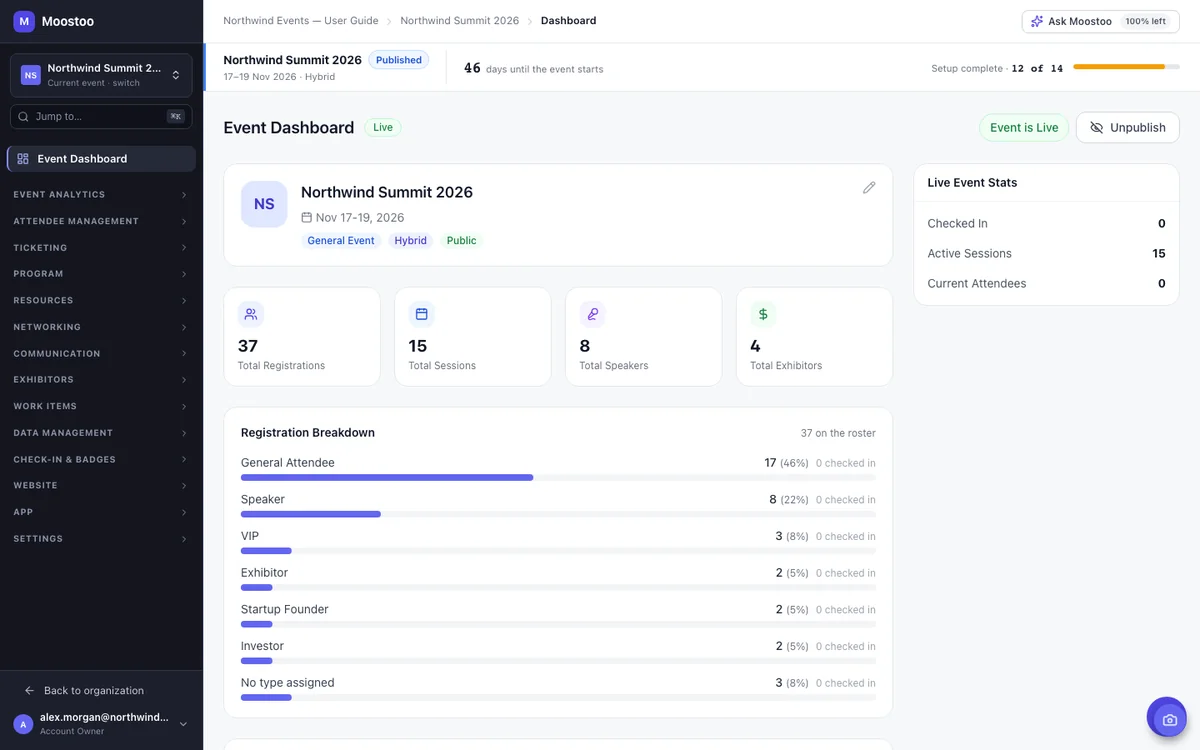Expand Website section

pos(101,486)
